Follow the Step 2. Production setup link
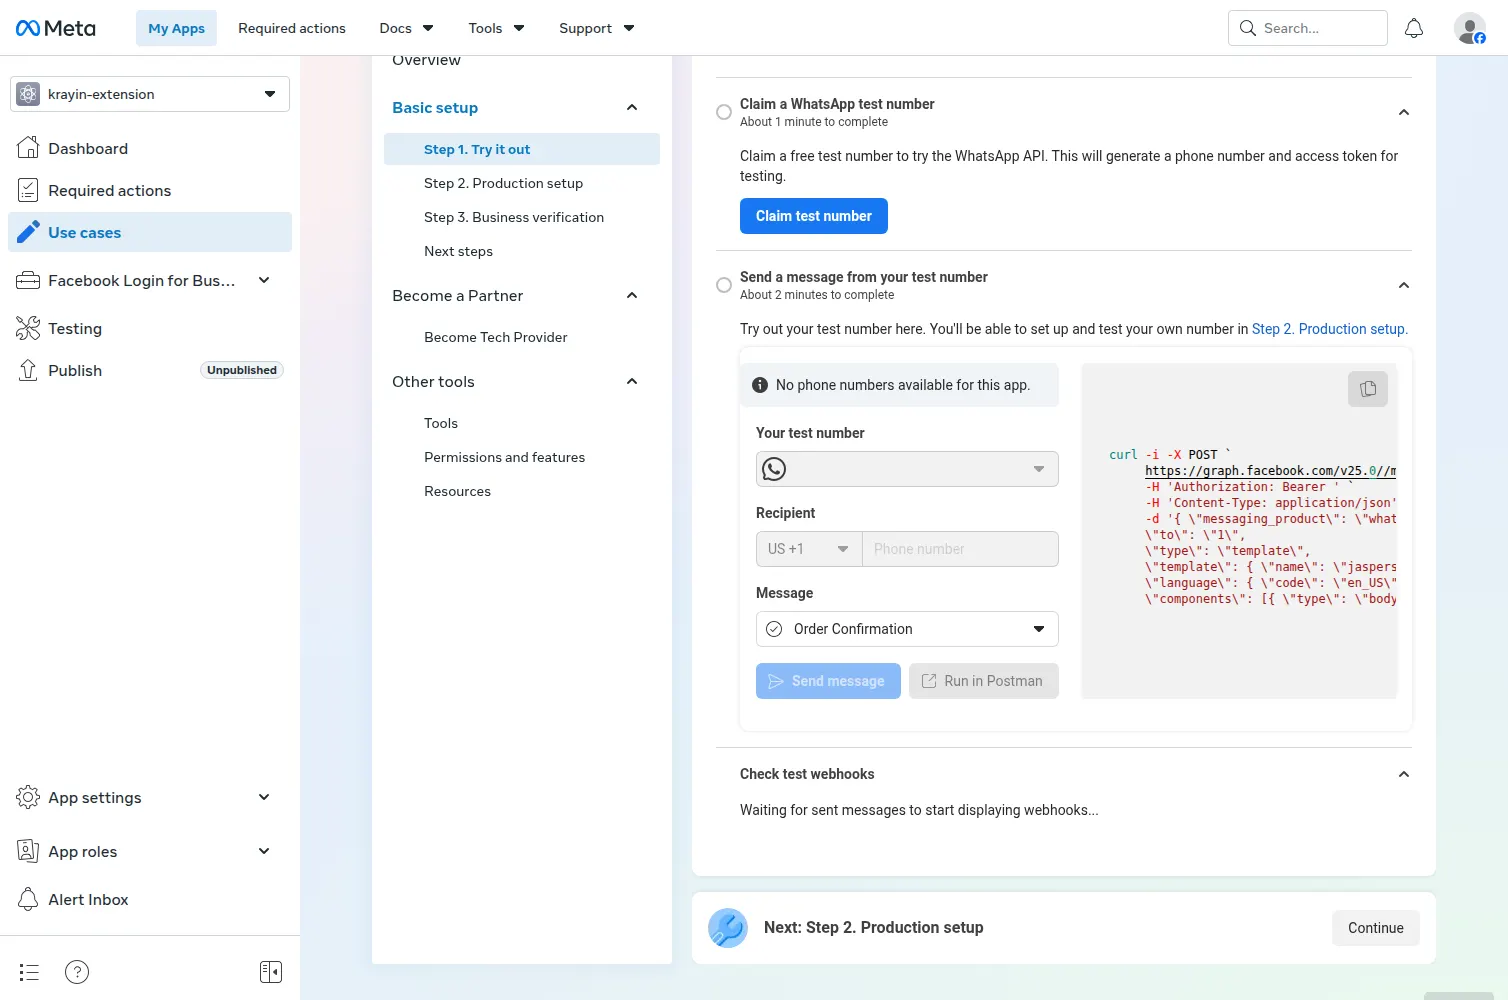The image size is (1508, 1000). point(1330,329)
